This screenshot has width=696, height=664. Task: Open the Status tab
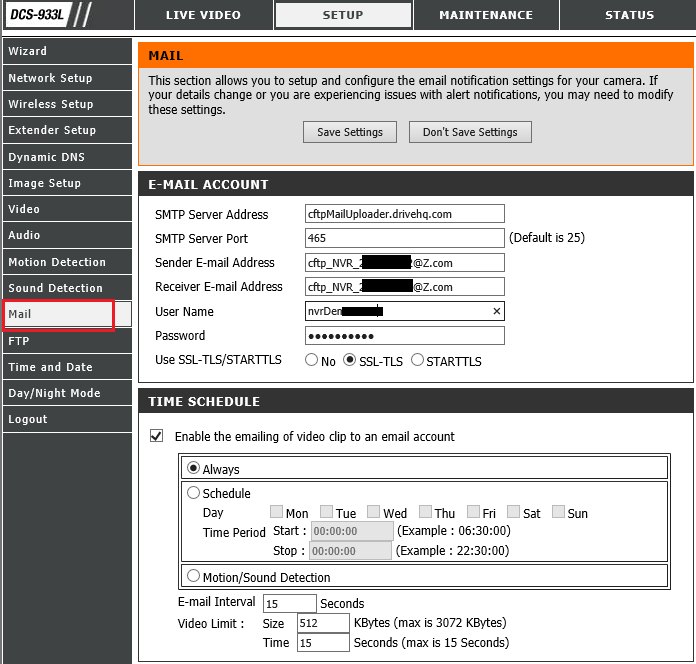pyautogui.click(x=629, y=15)
